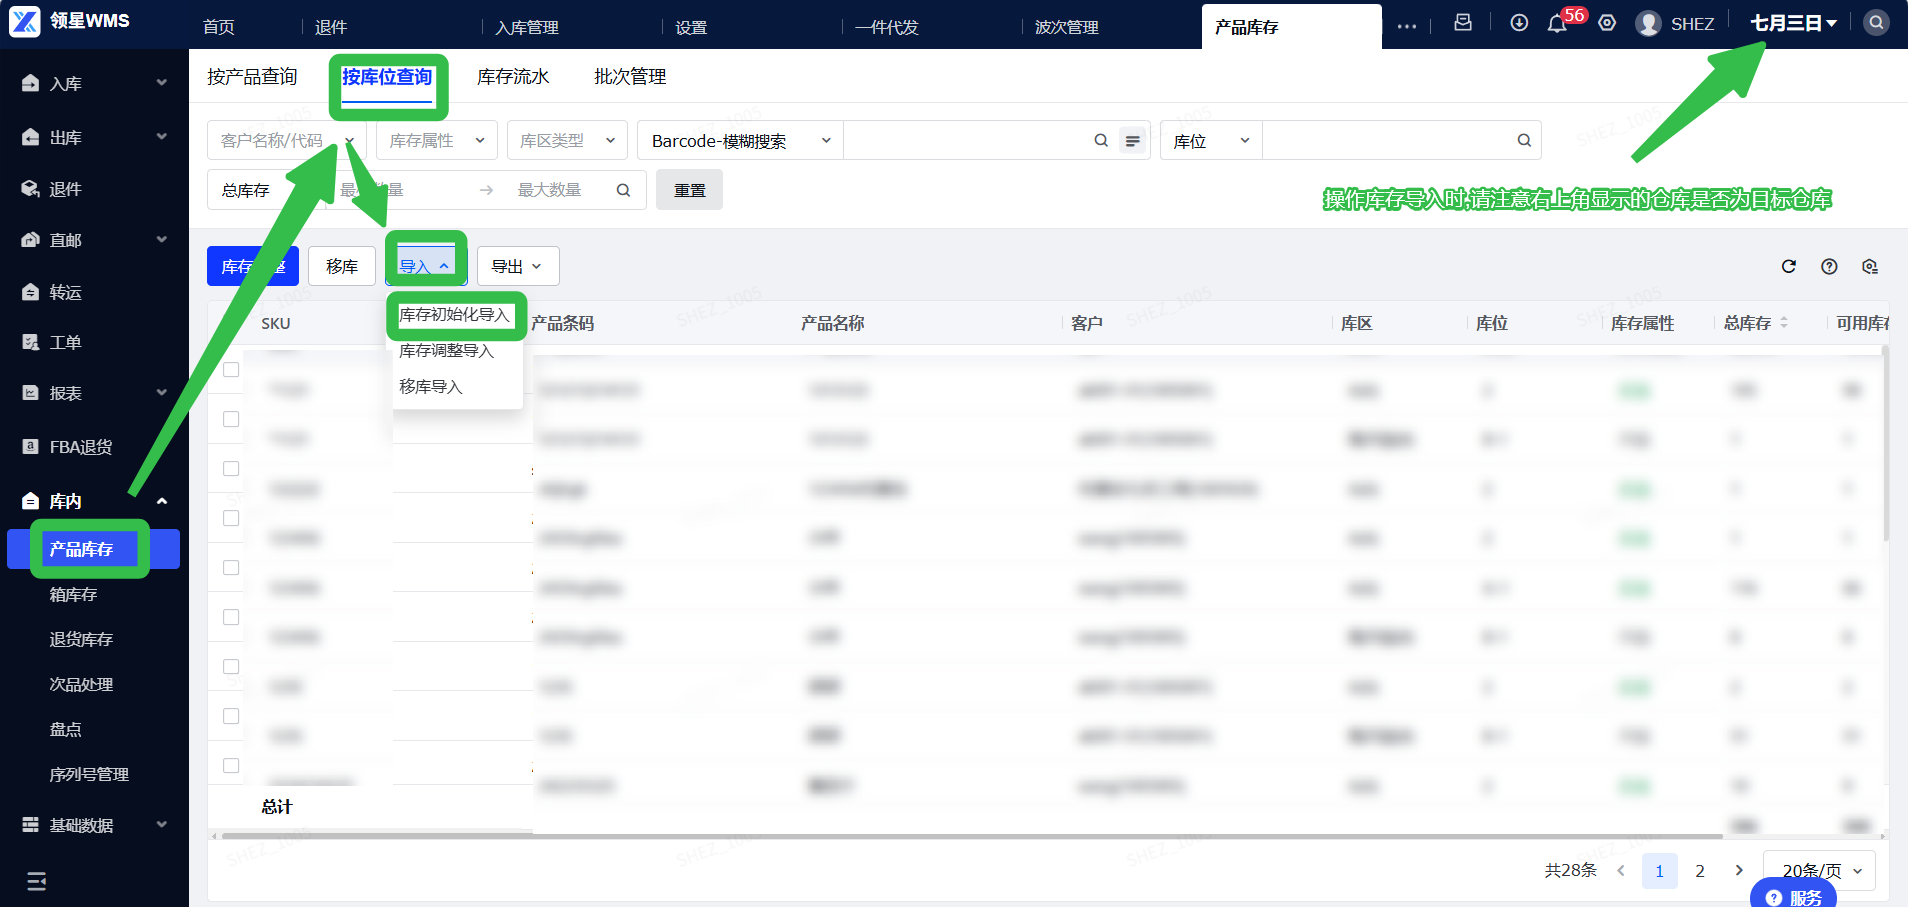The image size is (1908, 907).
Task: Select 库存初始化导入 from the import menu
Action: (x=455, y=315)
